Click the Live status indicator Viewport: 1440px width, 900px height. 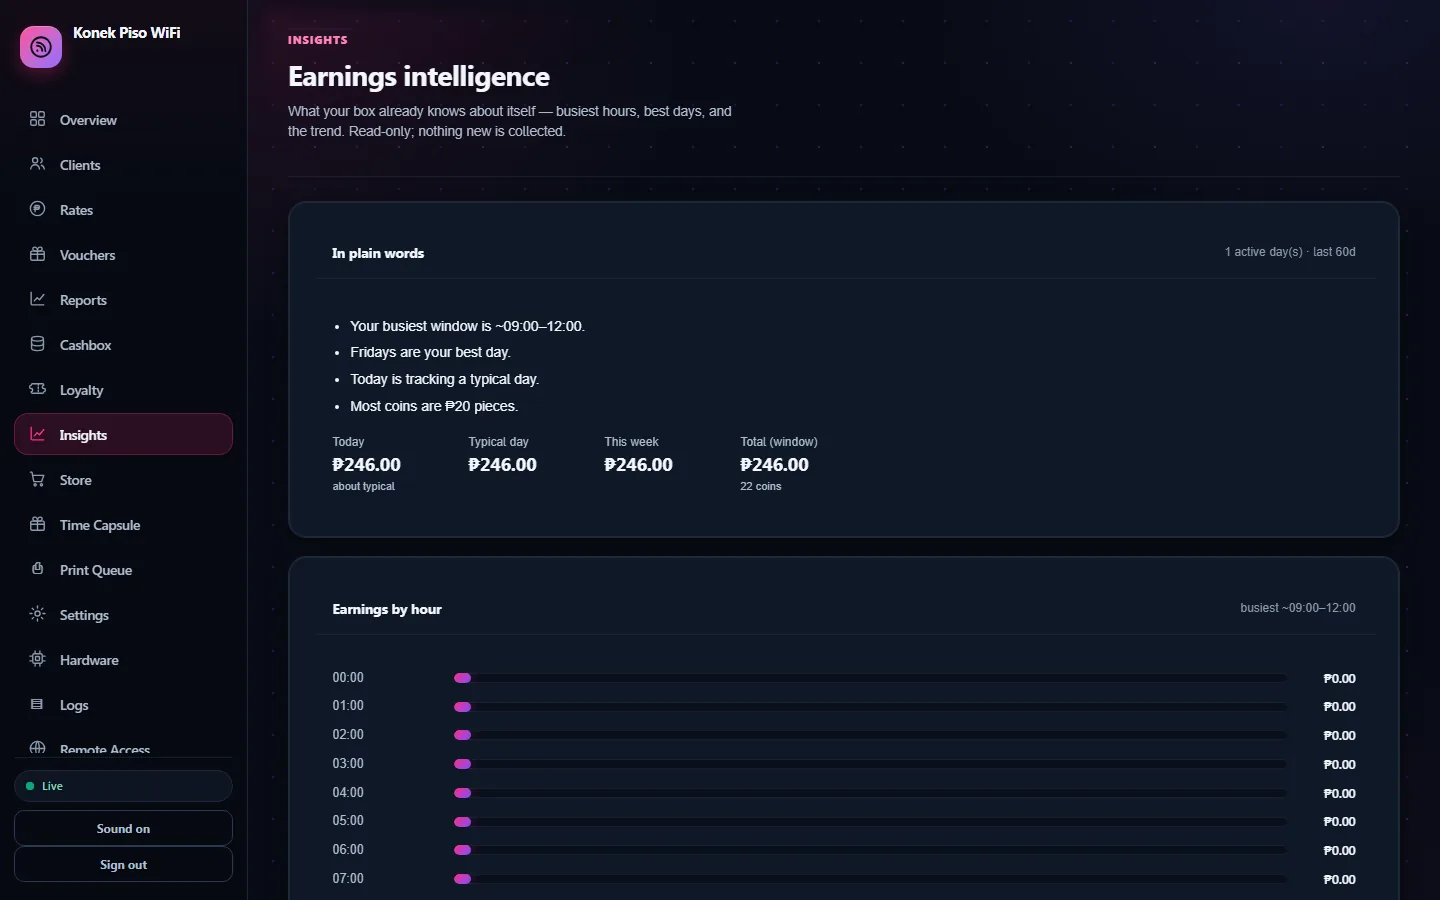[123, 786]
